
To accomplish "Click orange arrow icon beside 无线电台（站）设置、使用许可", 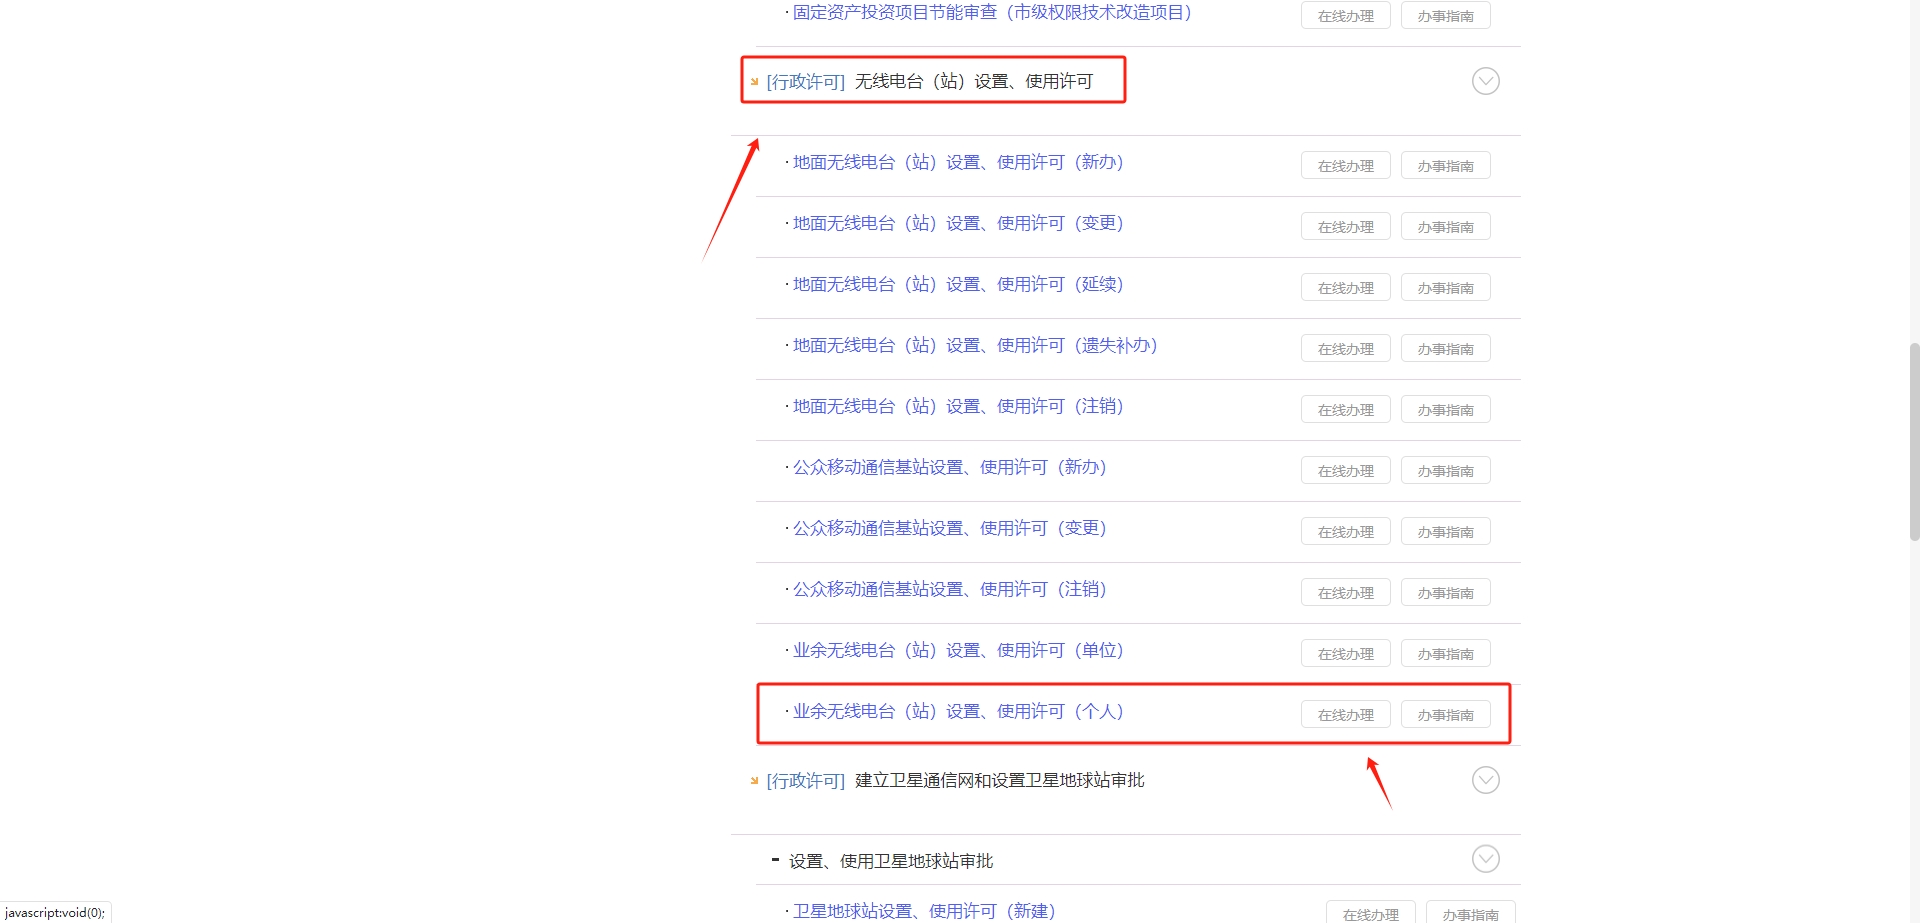I will [x=754, y=82].
